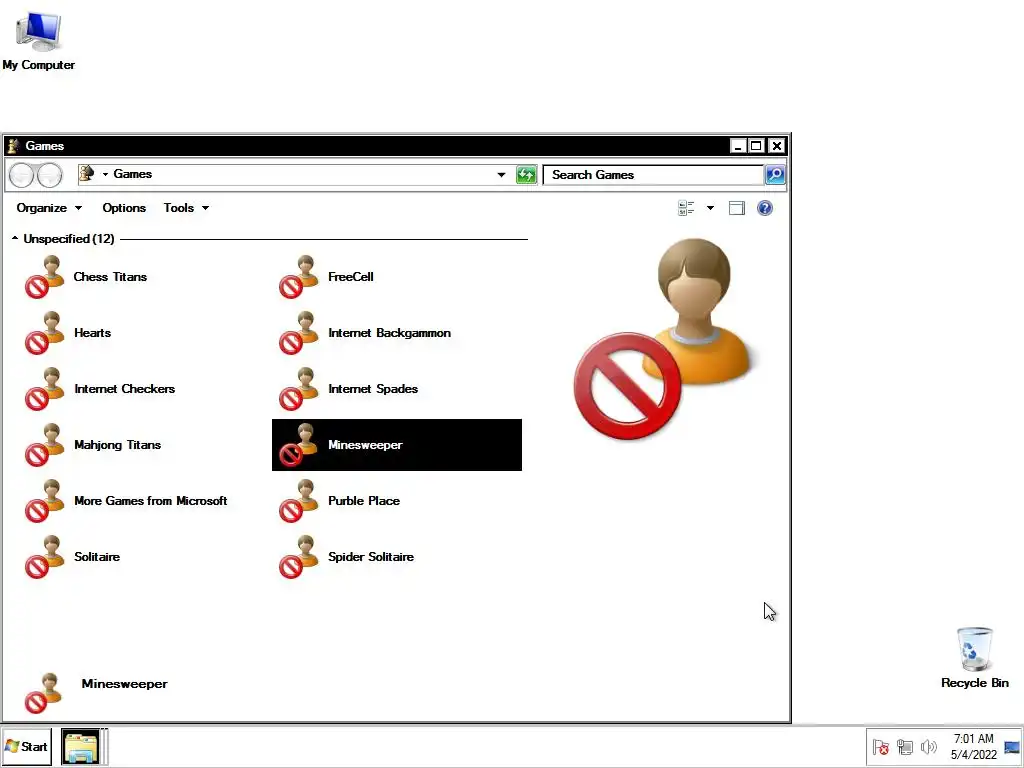The height and width of the screenshot is (768, 1024).
Task: Click the Internet Backgammon label
Action: pos(389,333)
